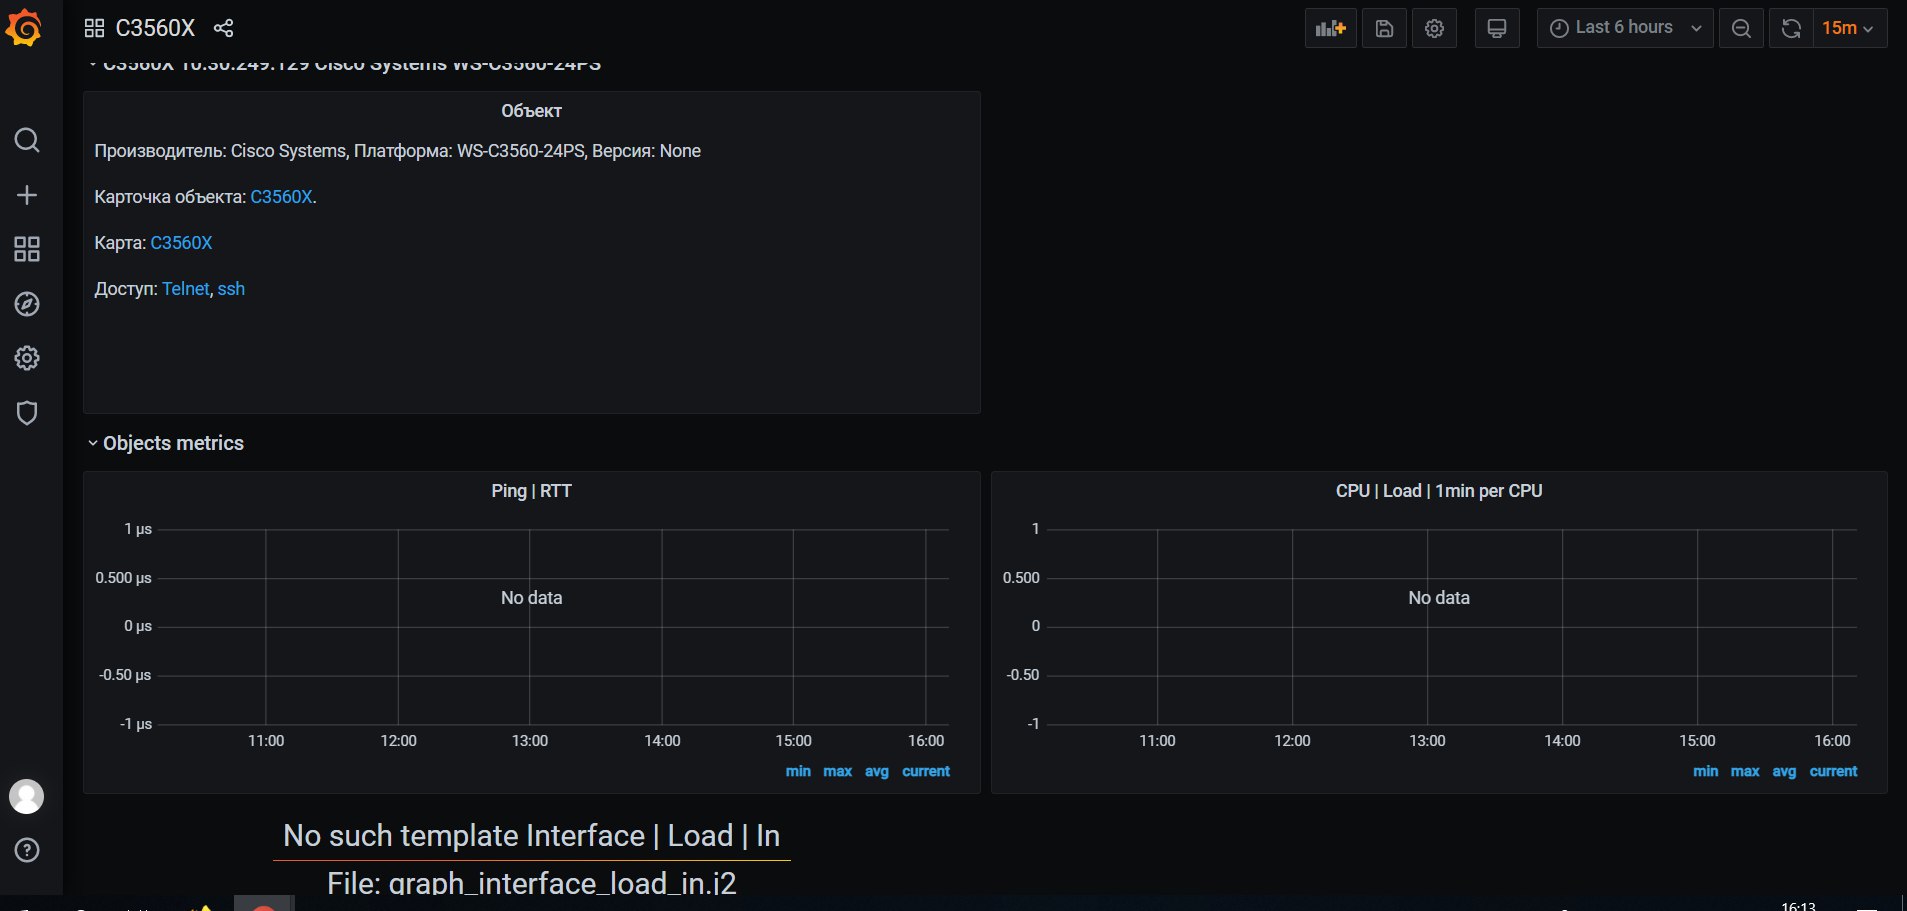
Task: Click the Create plus icon in sidebar
Action: pos(27,195)
